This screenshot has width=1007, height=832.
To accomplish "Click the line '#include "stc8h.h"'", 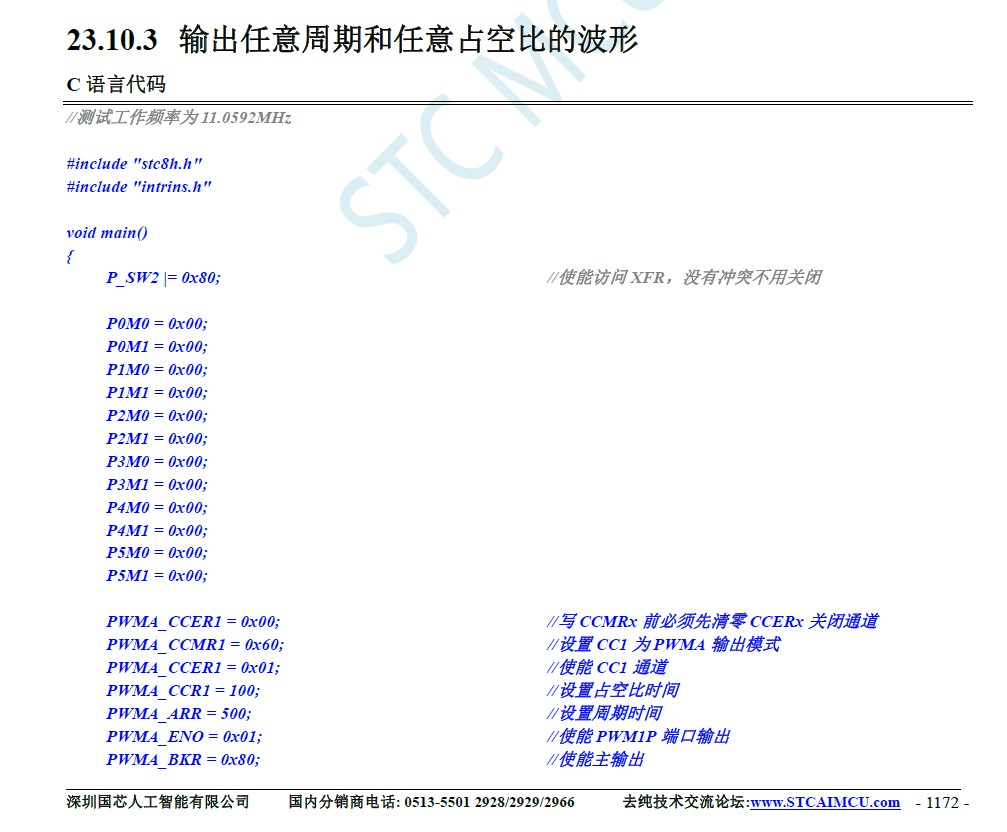I will click(x=134, y=164).
